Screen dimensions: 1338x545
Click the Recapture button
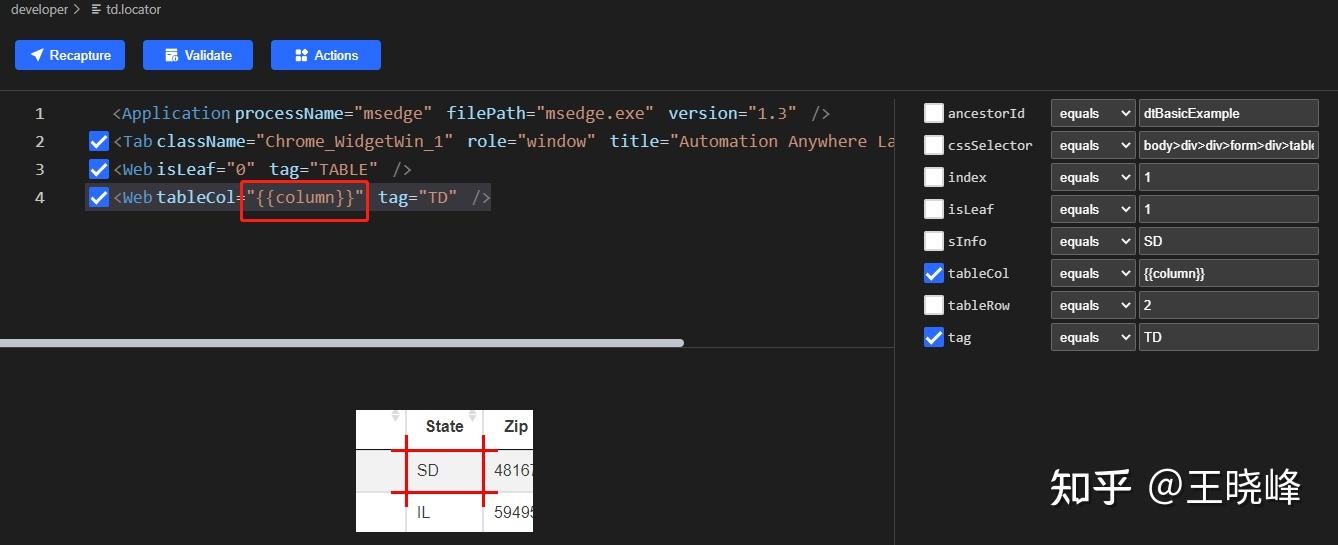click(70, 55)
